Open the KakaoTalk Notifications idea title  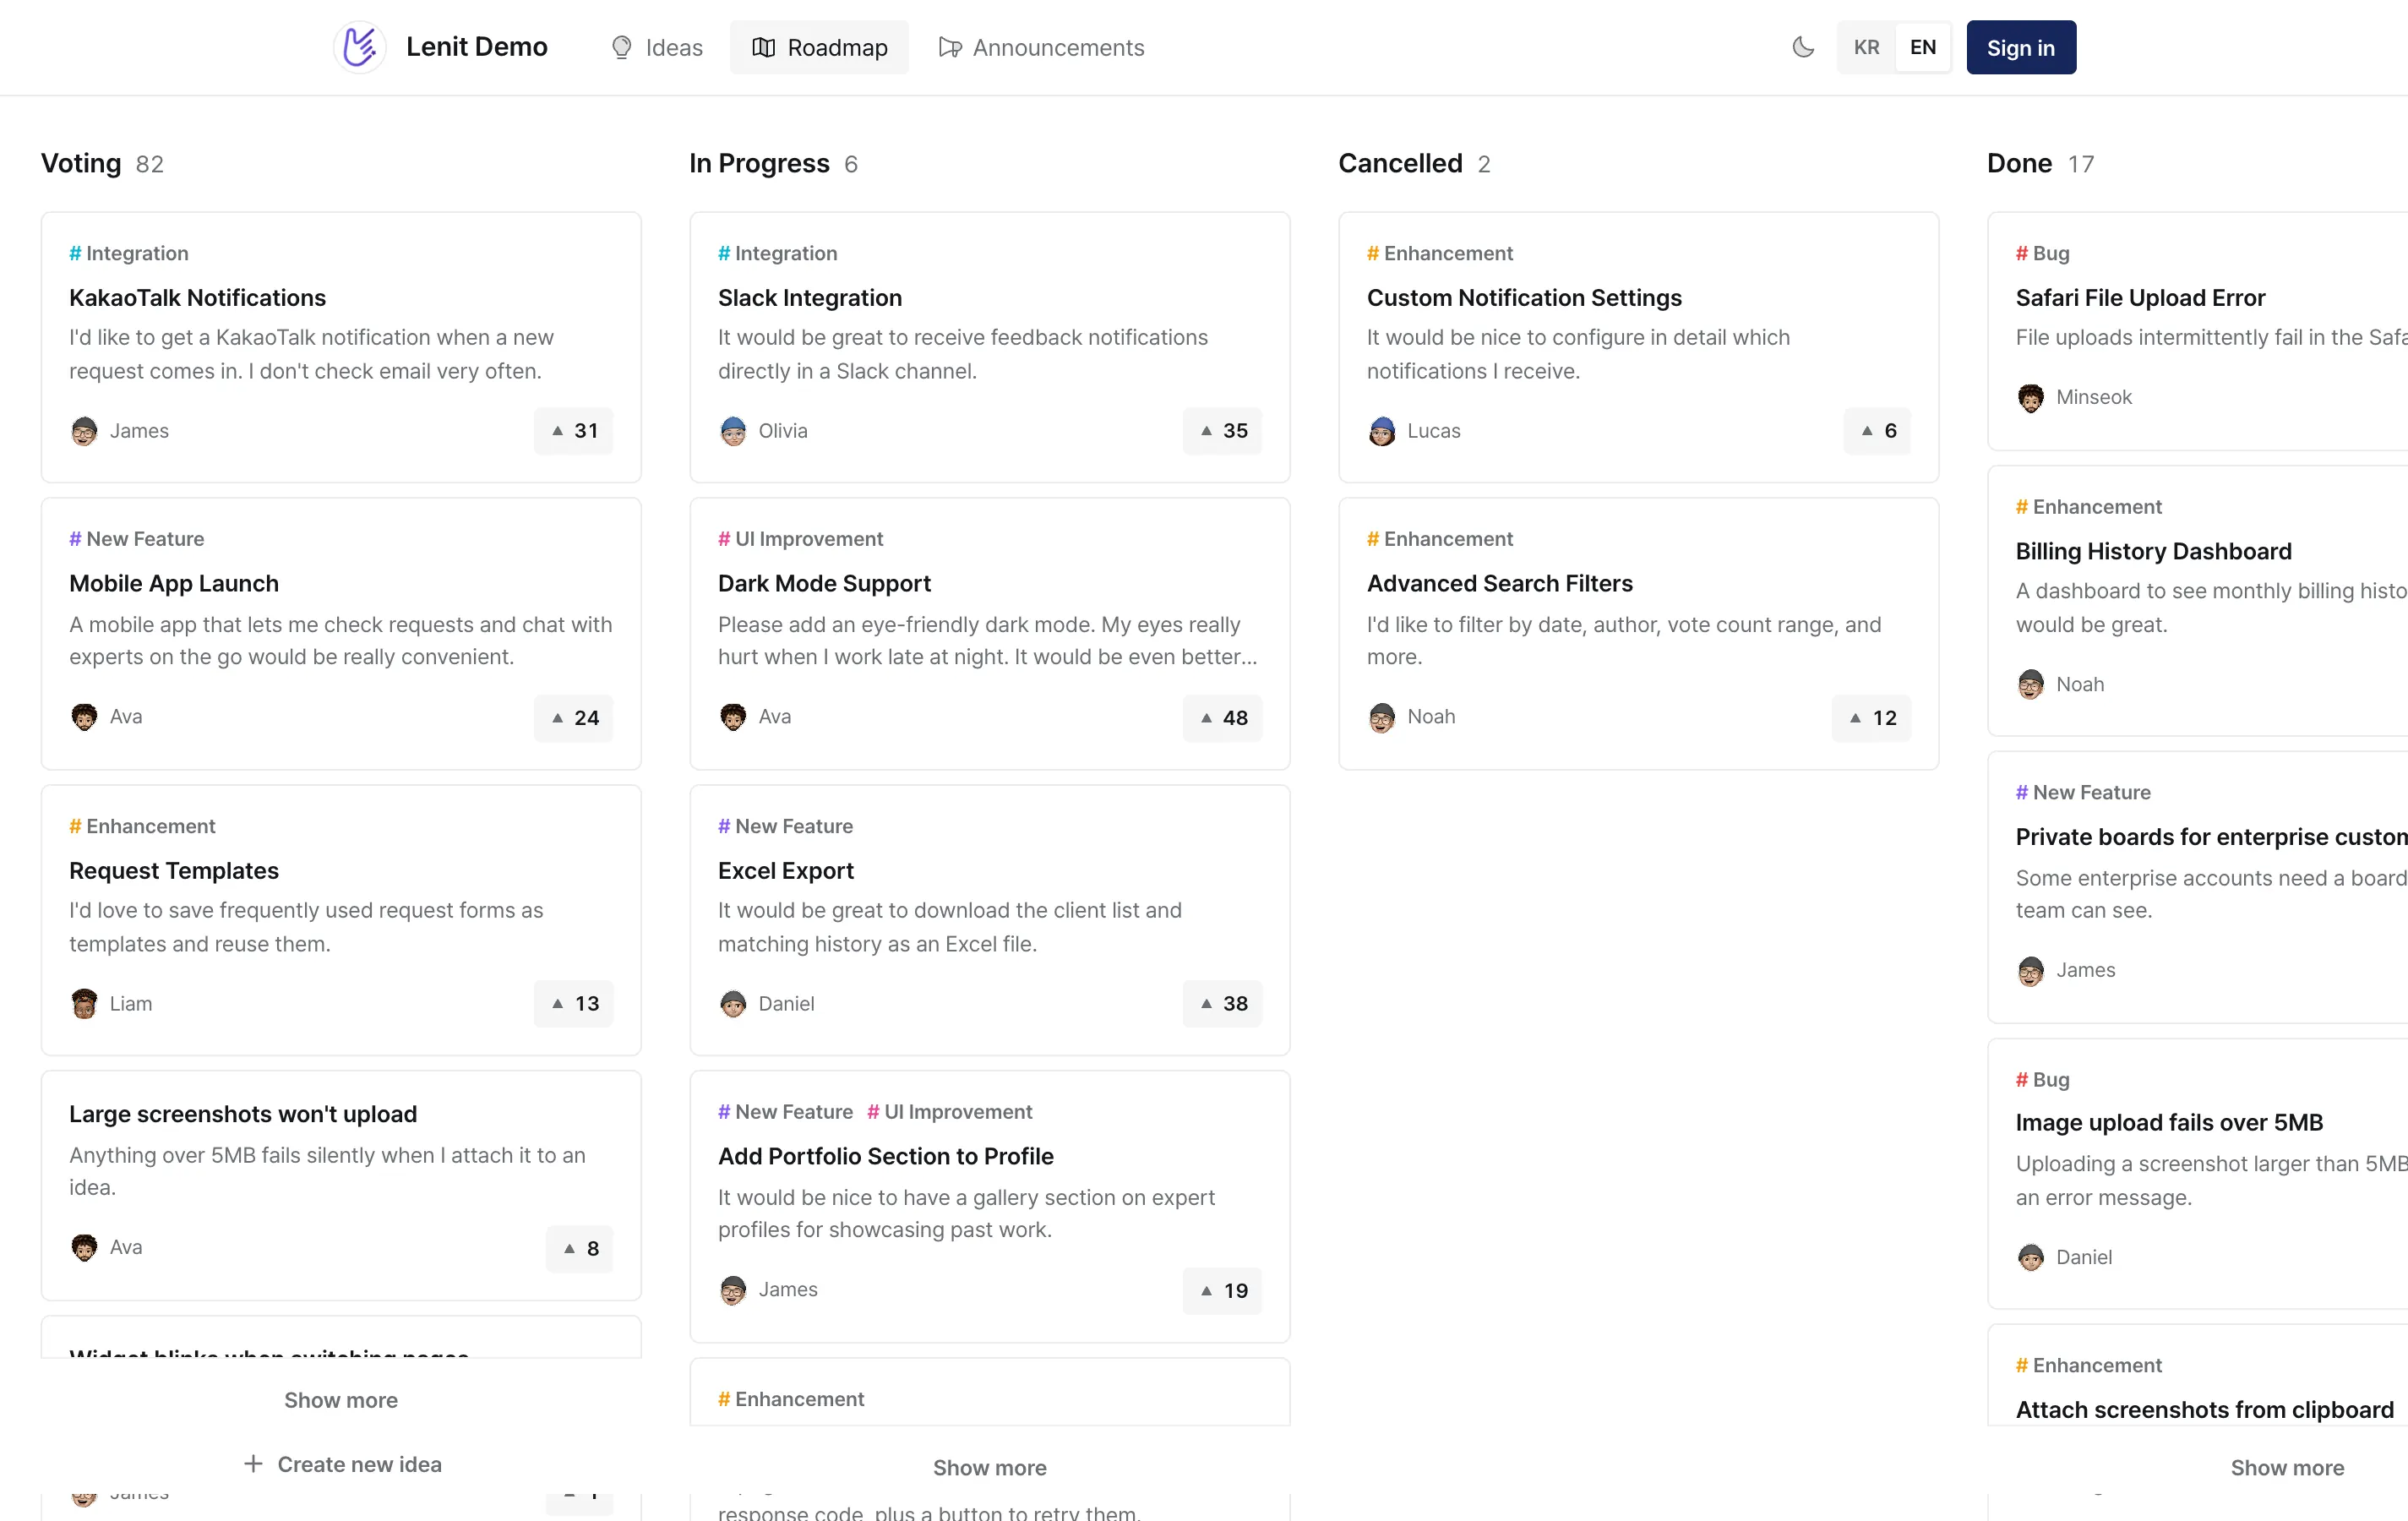click(197, 297)
